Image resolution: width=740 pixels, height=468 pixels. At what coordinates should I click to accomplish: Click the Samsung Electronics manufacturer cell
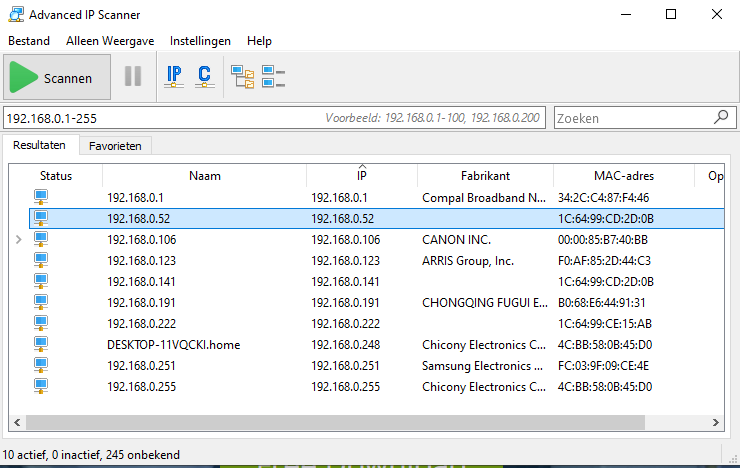pos(482,366)
